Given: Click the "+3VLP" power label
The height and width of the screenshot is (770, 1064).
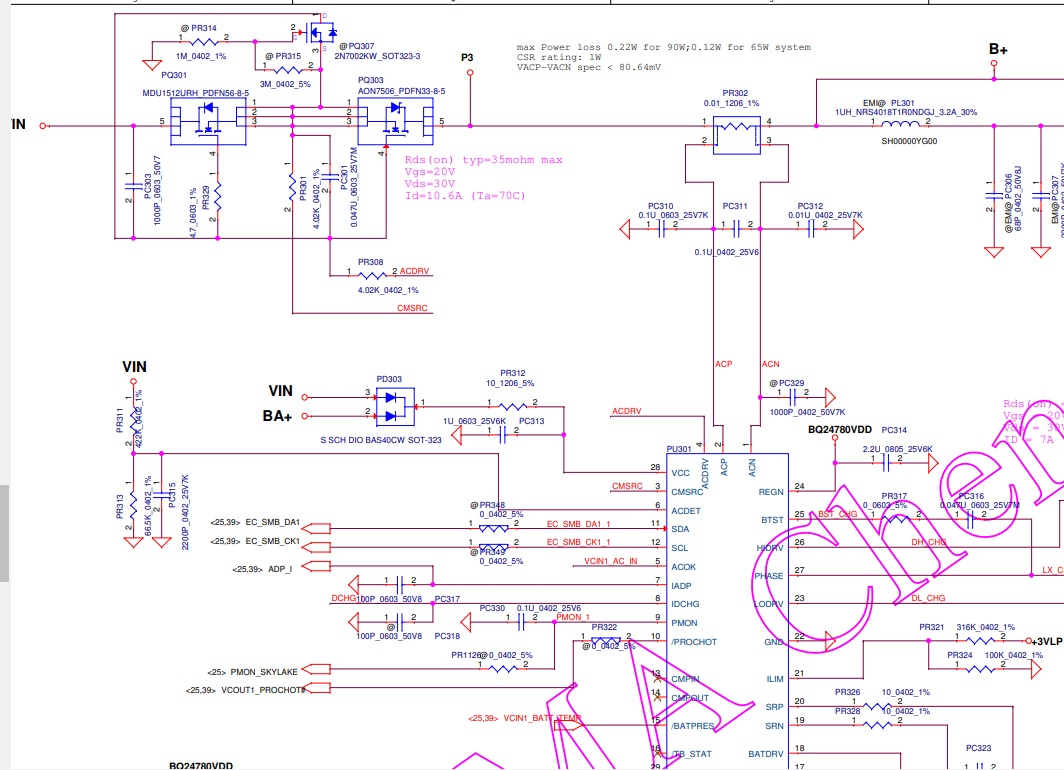Looking at the screenshot, I should tap(1047, 642).
